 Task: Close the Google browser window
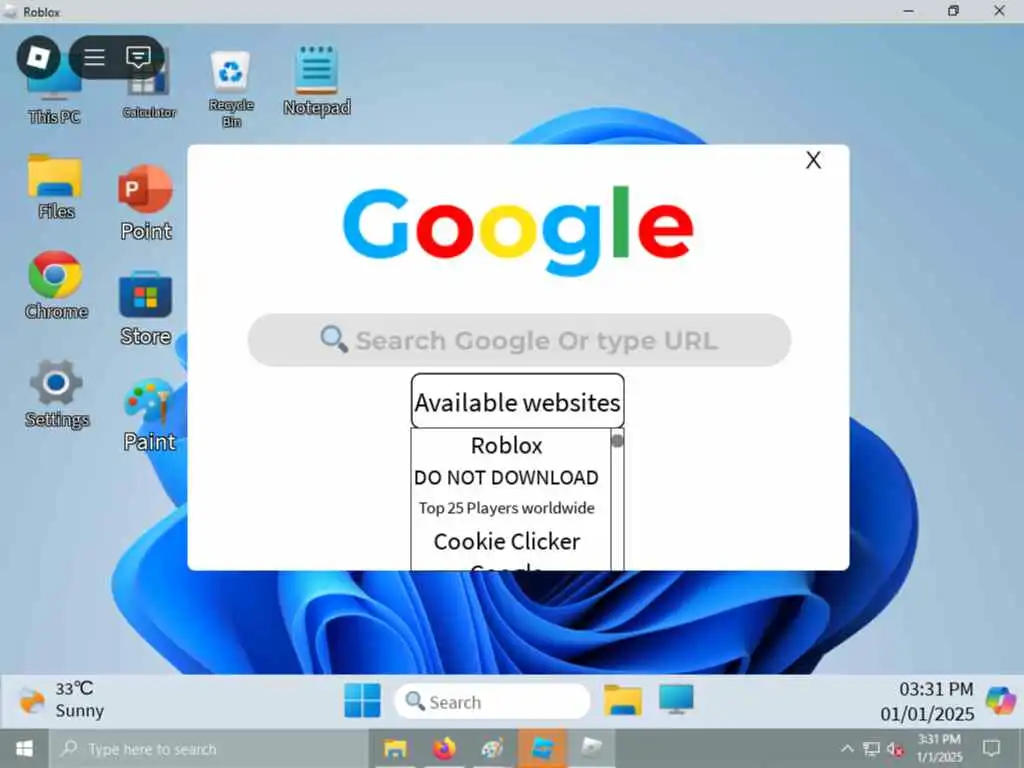point(813,160)
